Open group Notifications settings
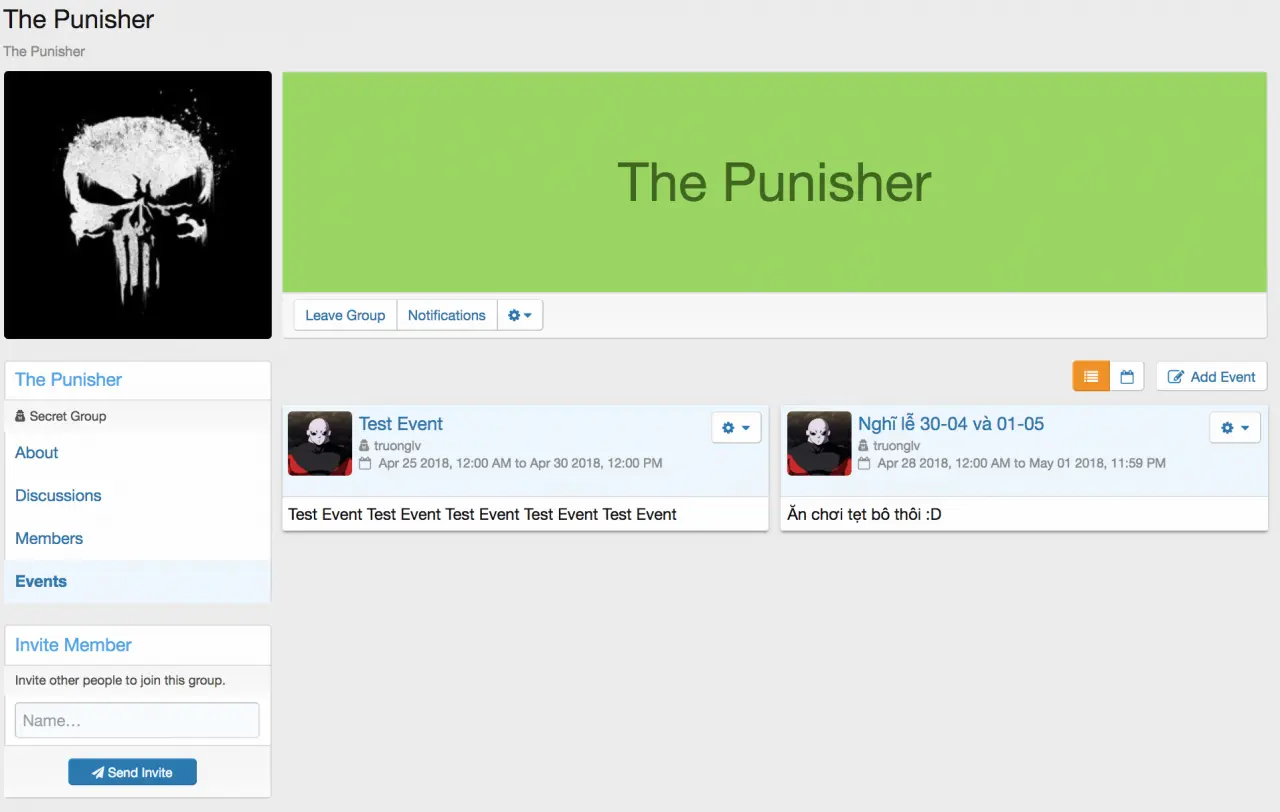Screen dimensions: 1280x812 [447, 315]
